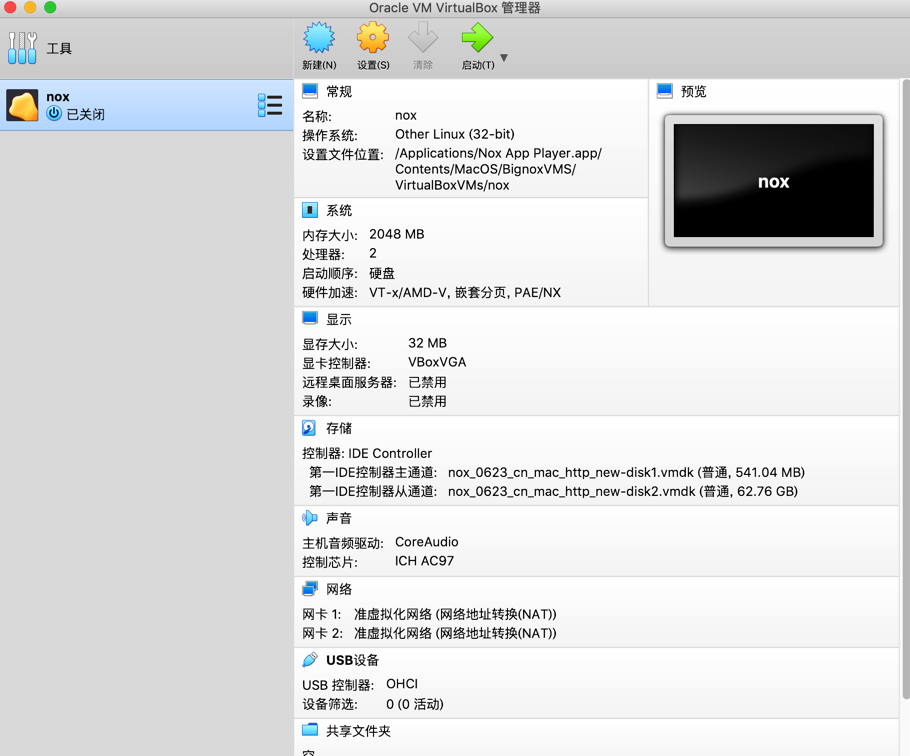Click the OHCI USB controller value

click(x=402, y=684)
